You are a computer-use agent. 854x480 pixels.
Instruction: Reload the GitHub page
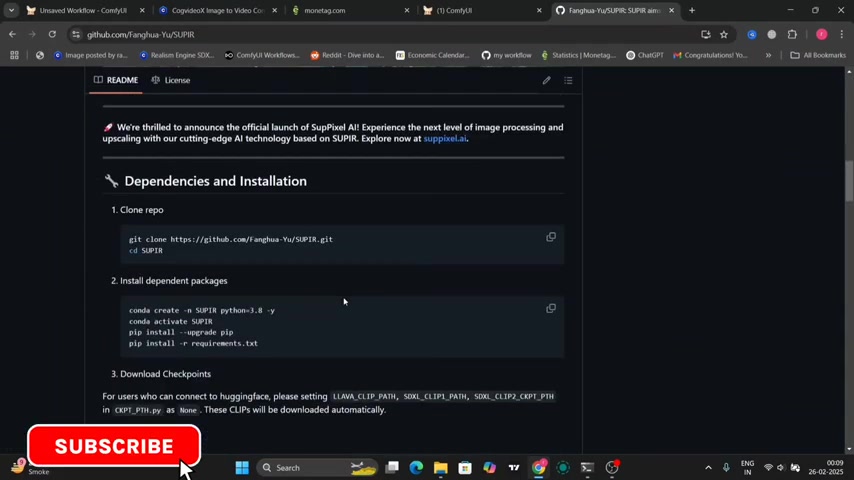pos(51,34)
